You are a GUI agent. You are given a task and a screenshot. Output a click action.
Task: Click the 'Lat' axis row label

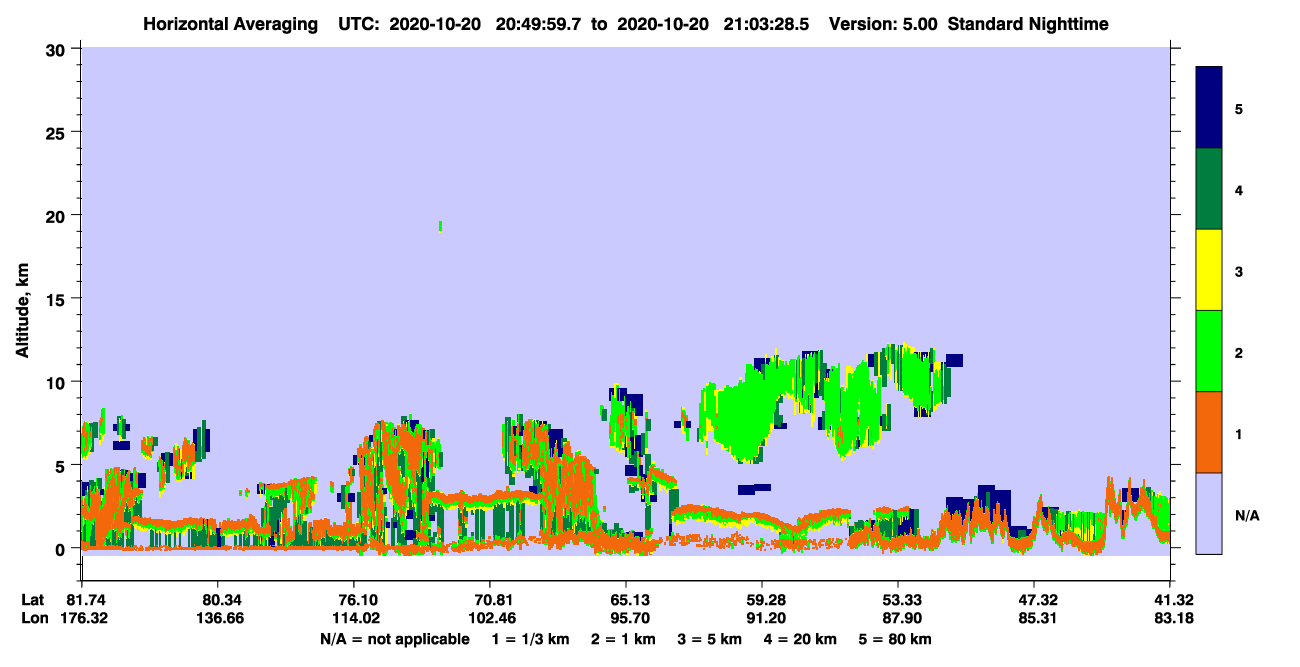(33, 600)
